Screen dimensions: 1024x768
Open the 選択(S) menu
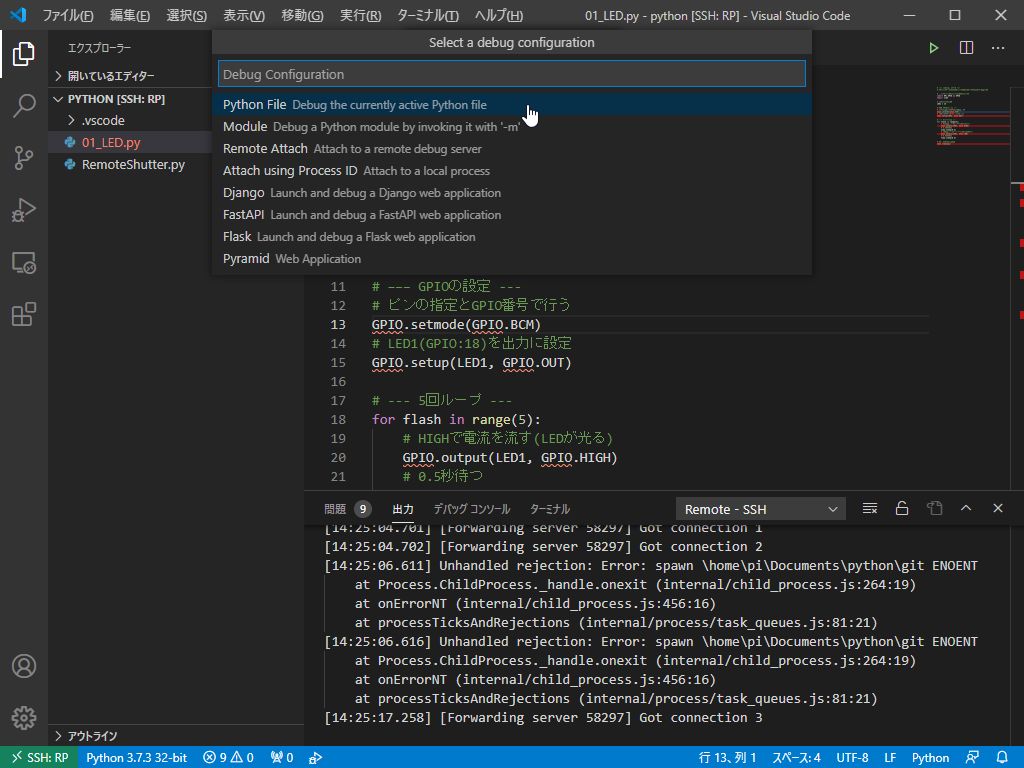pos(186,15)
